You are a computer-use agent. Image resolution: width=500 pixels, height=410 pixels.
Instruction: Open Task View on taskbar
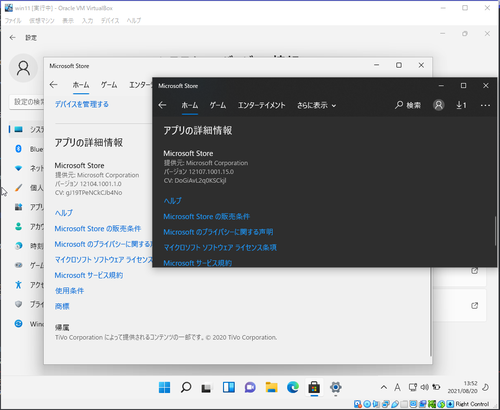tap(207, 388)
